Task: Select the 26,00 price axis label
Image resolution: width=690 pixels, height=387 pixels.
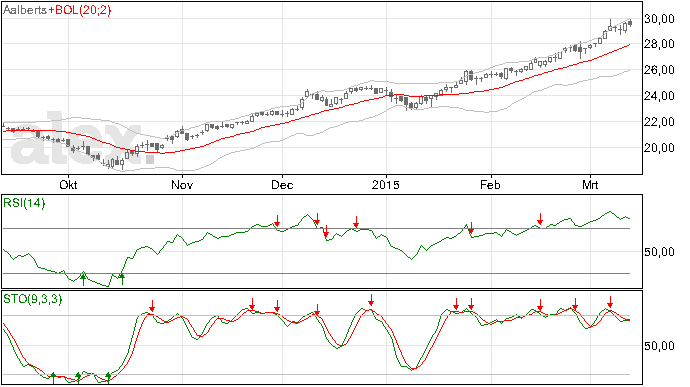Action: coord(659,70)
